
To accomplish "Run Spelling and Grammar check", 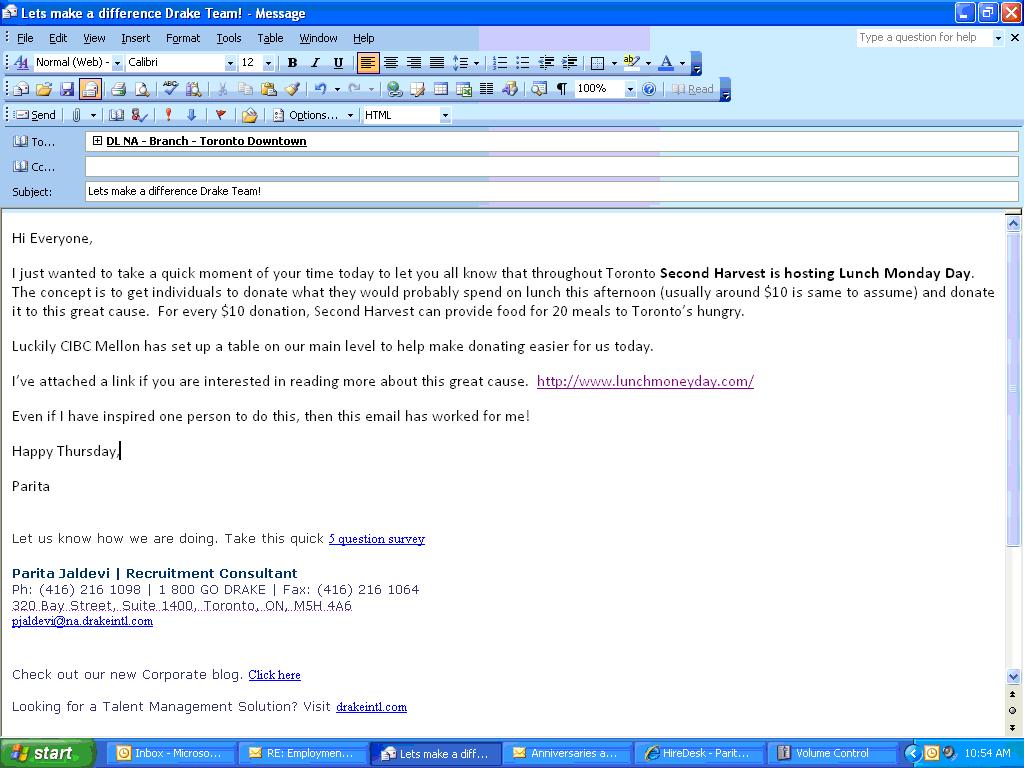I will (170, 89).
